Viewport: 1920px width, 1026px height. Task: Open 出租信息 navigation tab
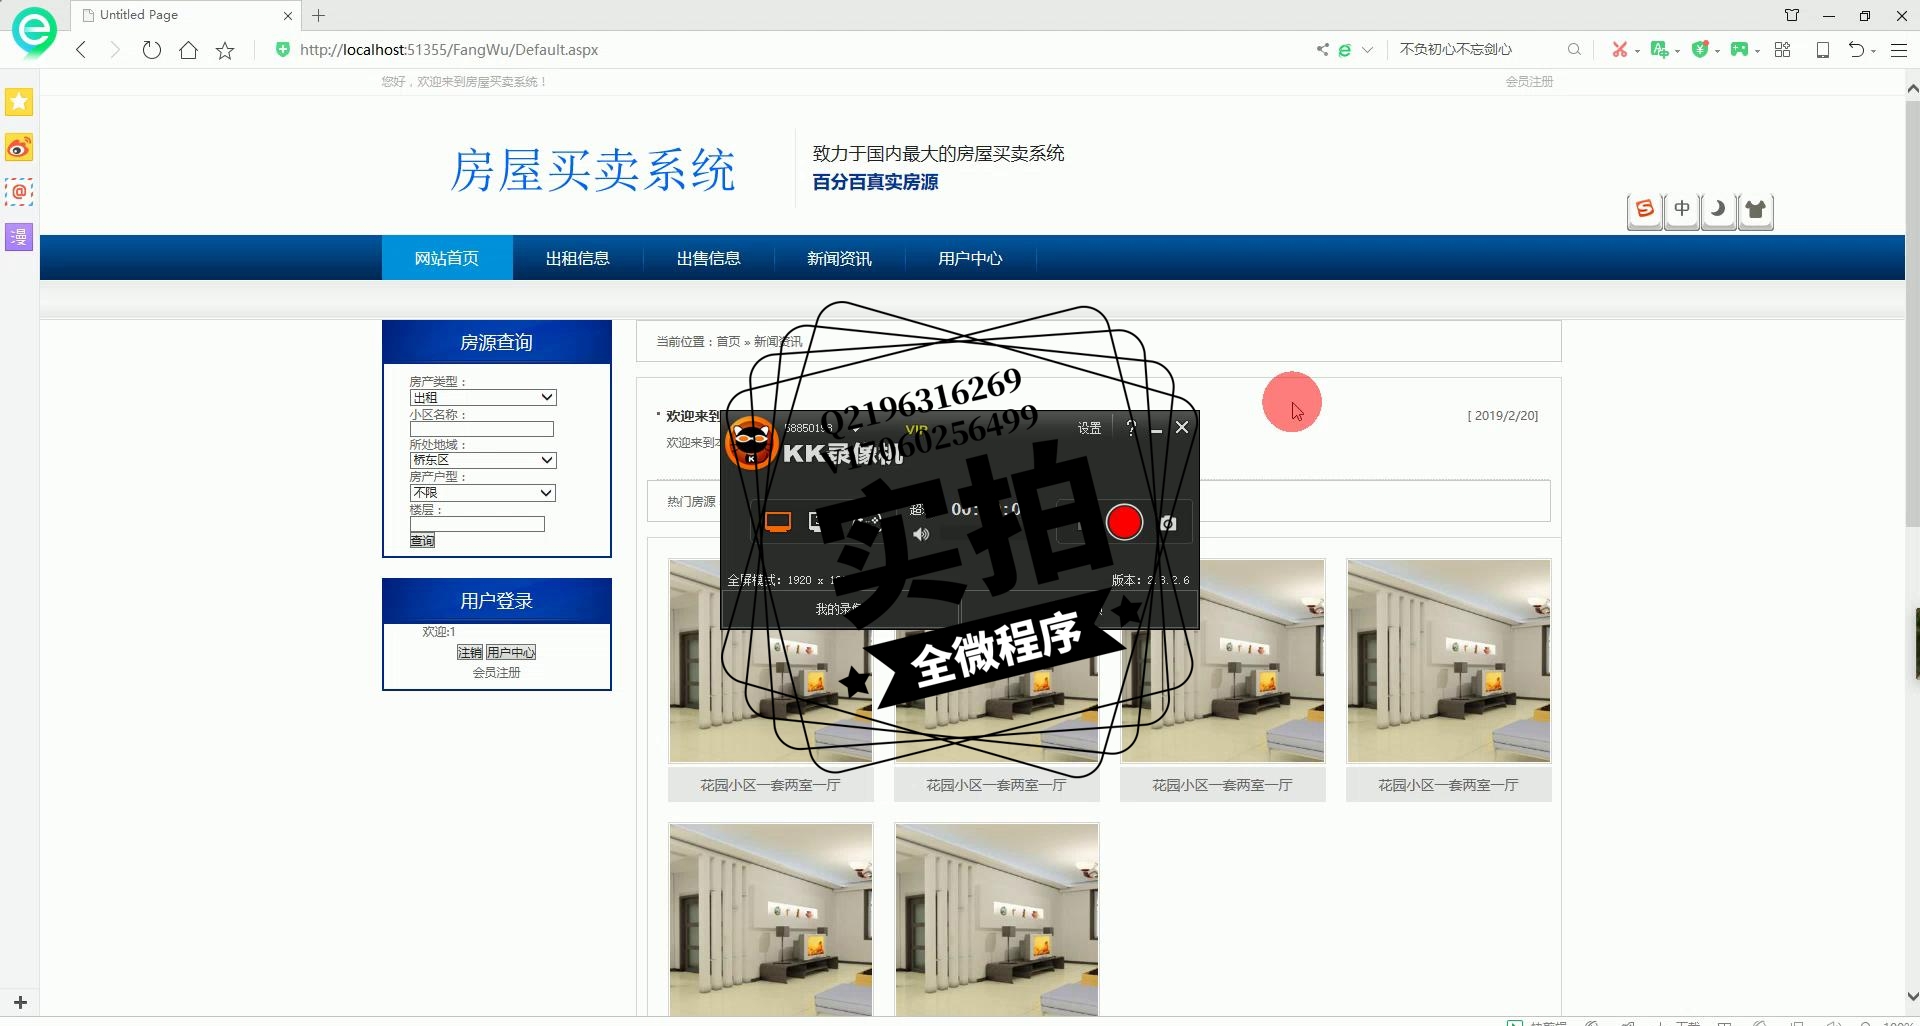(578, 258)
